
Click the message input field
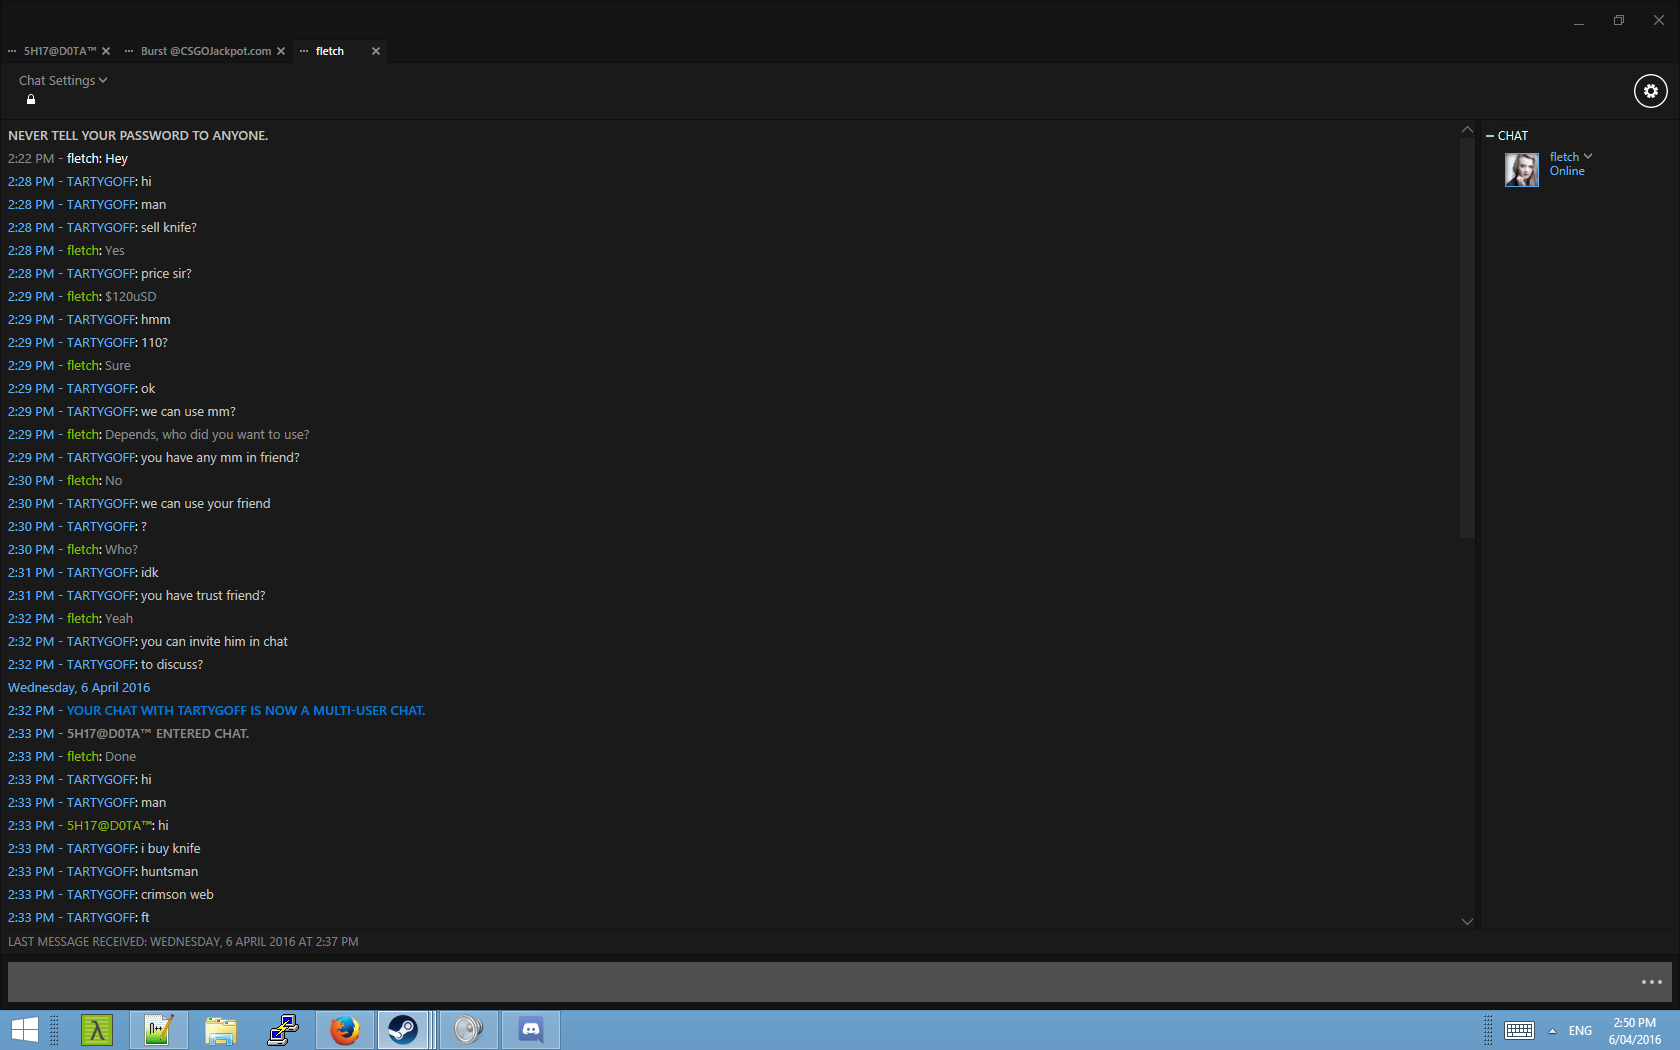pyautogui.click(x=820, y=982)
